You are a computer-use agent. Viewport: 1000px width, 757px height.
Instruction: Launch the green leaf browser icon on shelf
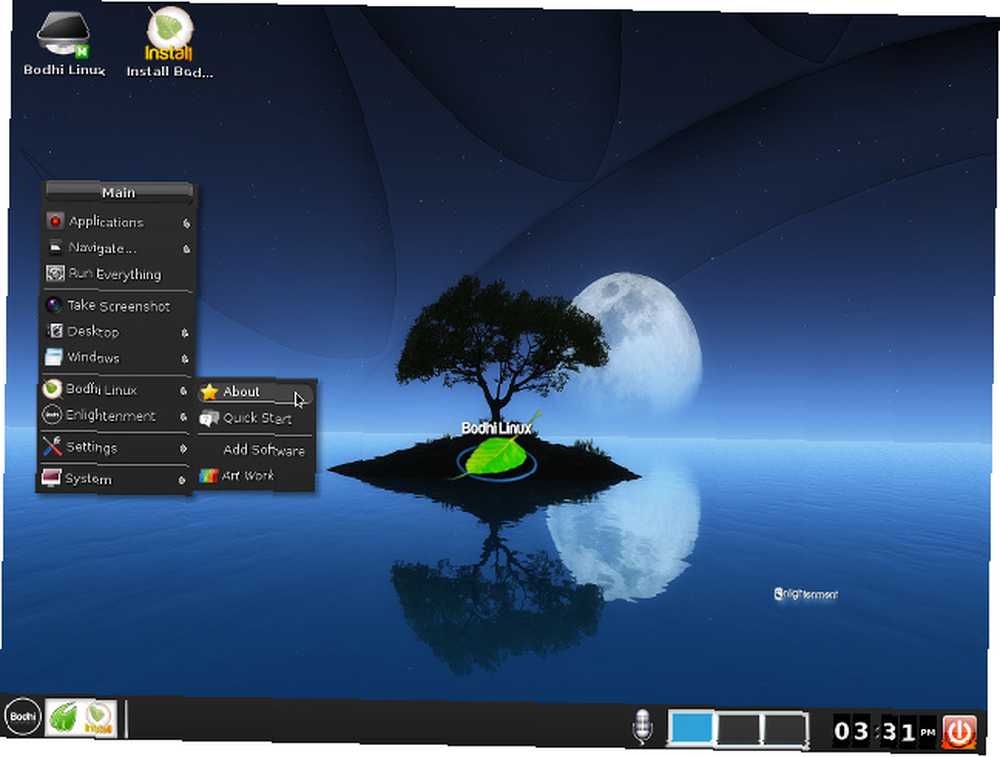point(62,717)
